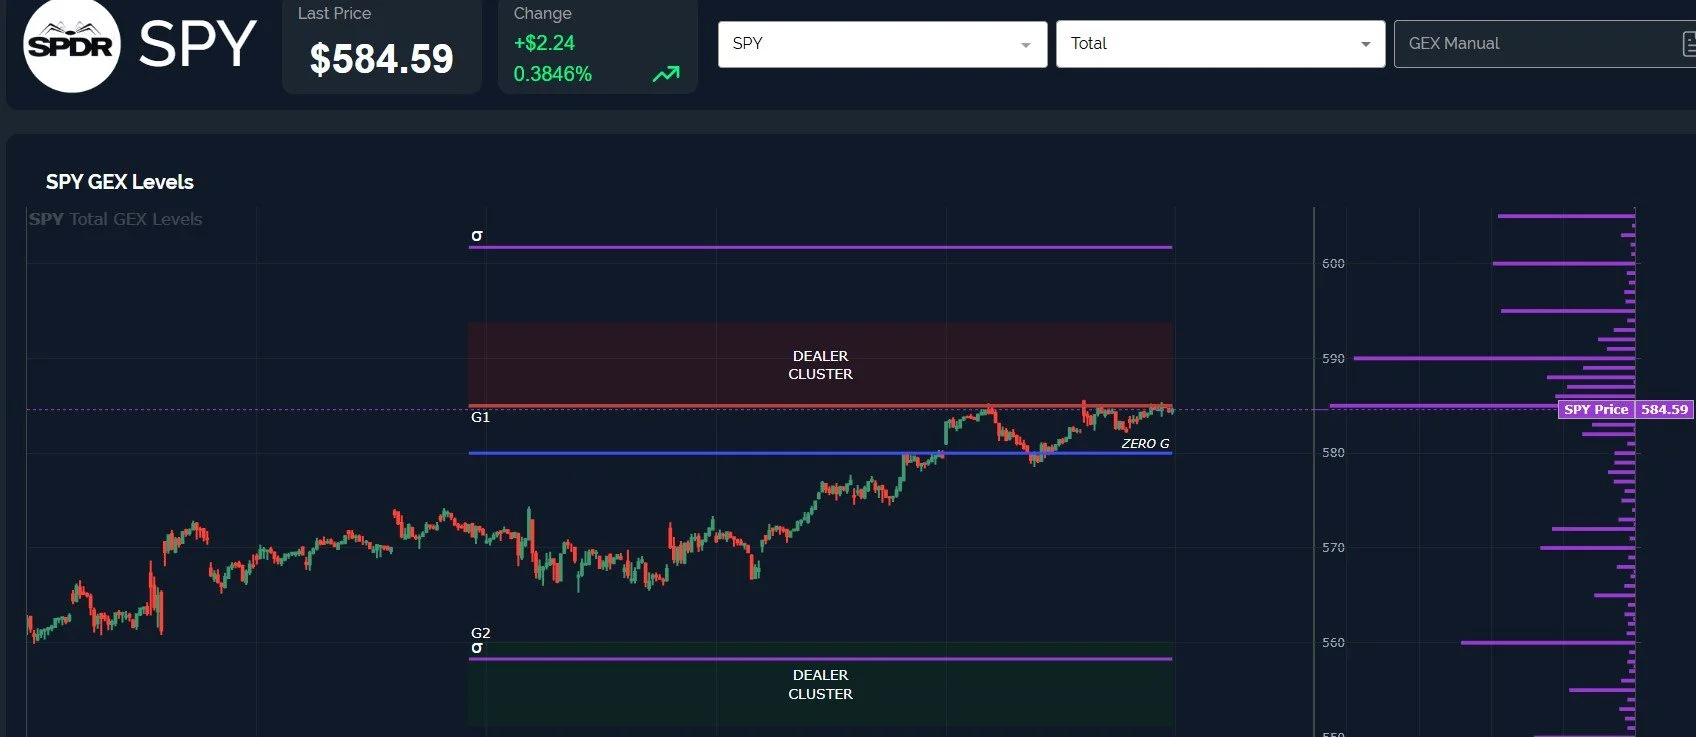Open the Total expiration dropdown
Viewport: 1696px width, 737px height.
click(x=1220, y=44)
